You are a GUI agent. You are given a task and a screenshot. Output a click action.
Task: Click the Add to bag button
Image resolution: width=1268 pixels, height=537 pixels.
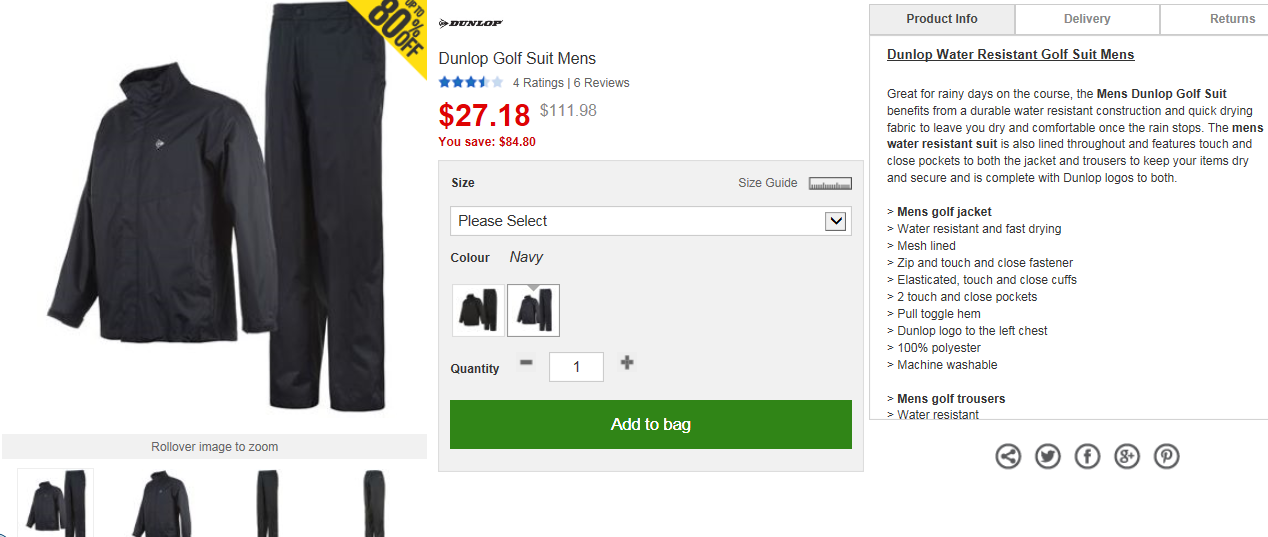(x=650, y=425)
